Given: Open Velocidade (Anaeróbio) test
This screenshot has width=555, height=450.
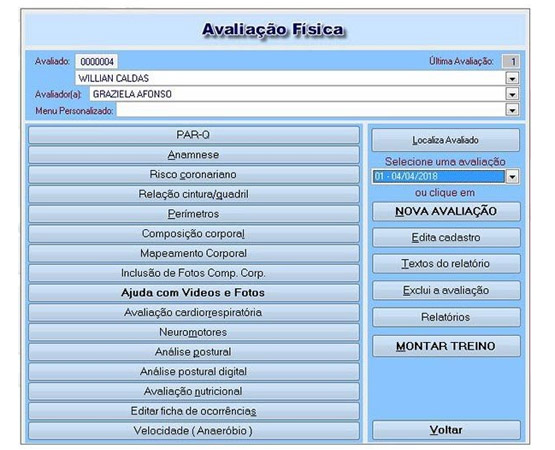Looking at the screenshot, I should pyautogui.click(x=194, y=431).
